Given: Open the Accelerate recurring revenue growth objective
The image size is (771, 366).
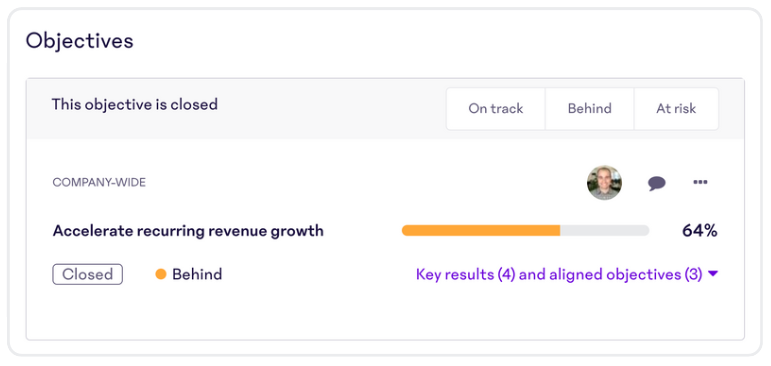Looking at the screenshot, I should pos(188,230).
